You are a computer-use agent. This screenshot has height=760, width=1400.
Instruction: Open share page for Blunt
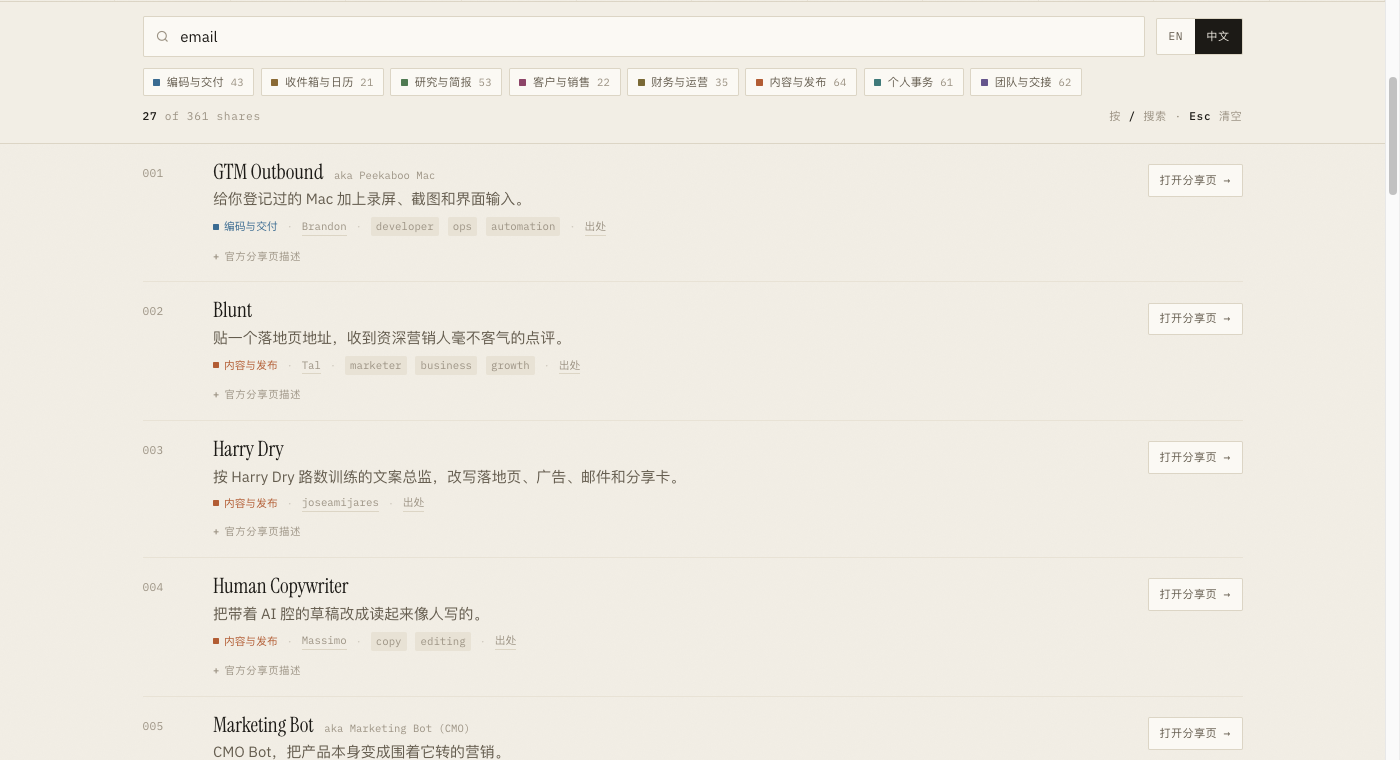point(1195,319)
